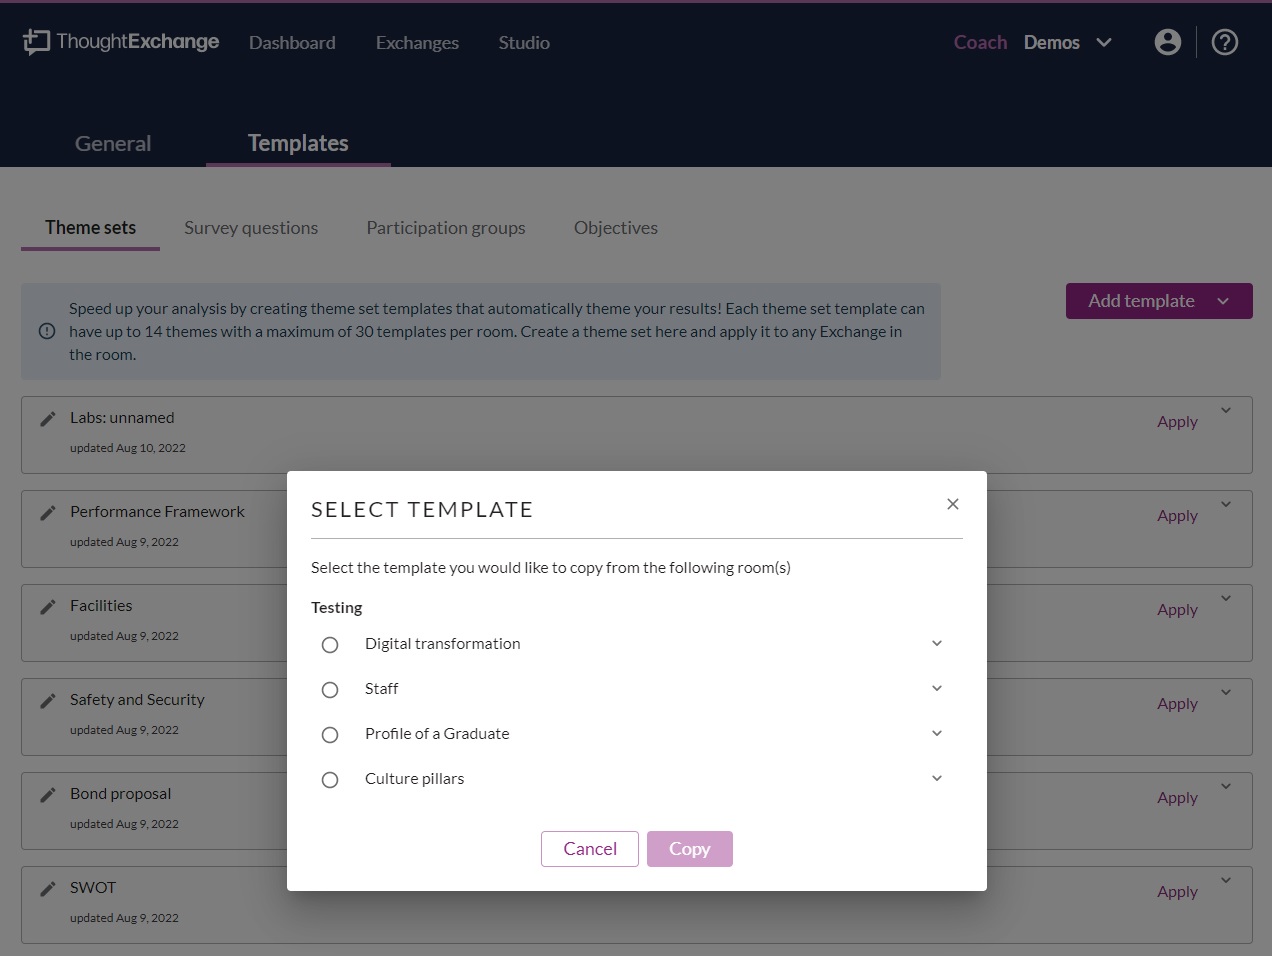This screenshot has height=956, width=1272.
Task: Edit the Labs: unnamed theme set
Action: 47,419
